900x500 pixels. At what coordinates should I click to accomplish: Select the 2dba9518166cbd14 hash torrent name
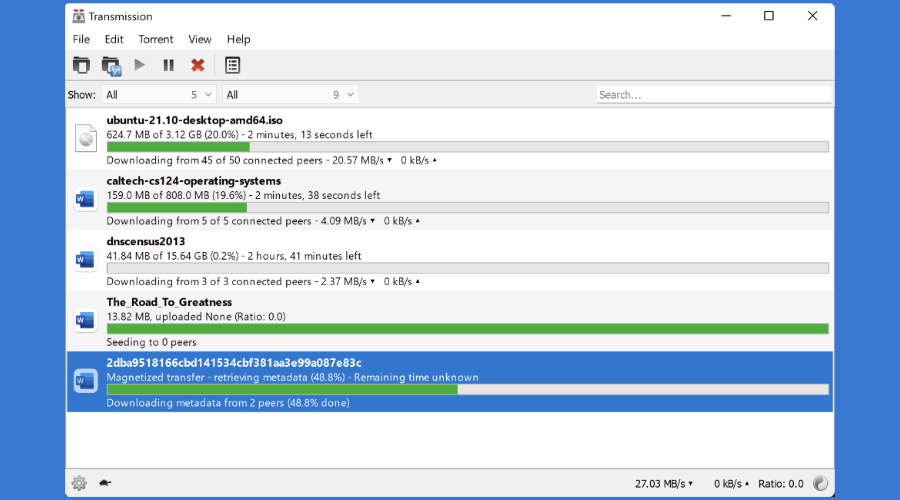point(234,363)
